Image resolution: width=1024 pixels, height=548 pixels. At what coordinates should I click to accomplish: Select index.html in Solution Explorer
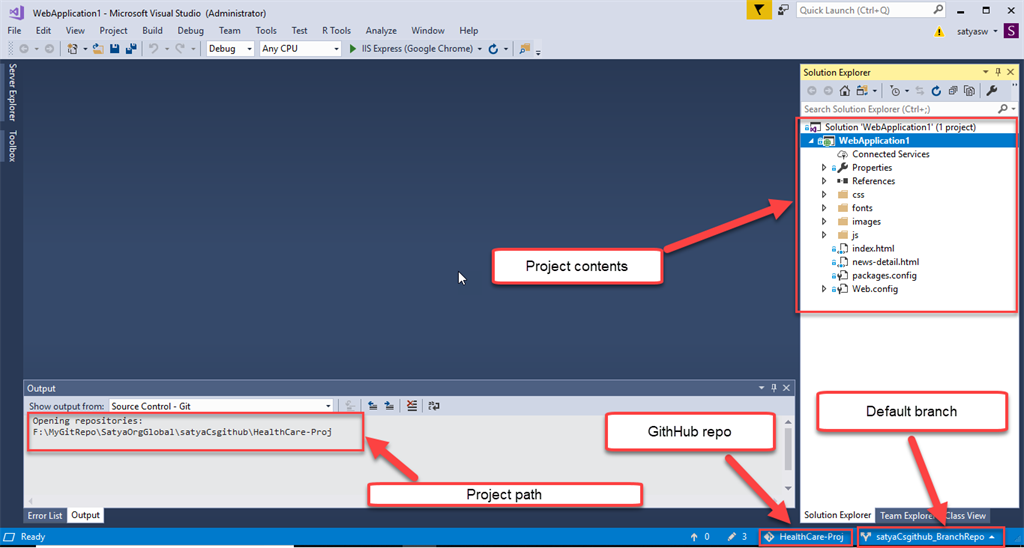[x=873, y=248]
